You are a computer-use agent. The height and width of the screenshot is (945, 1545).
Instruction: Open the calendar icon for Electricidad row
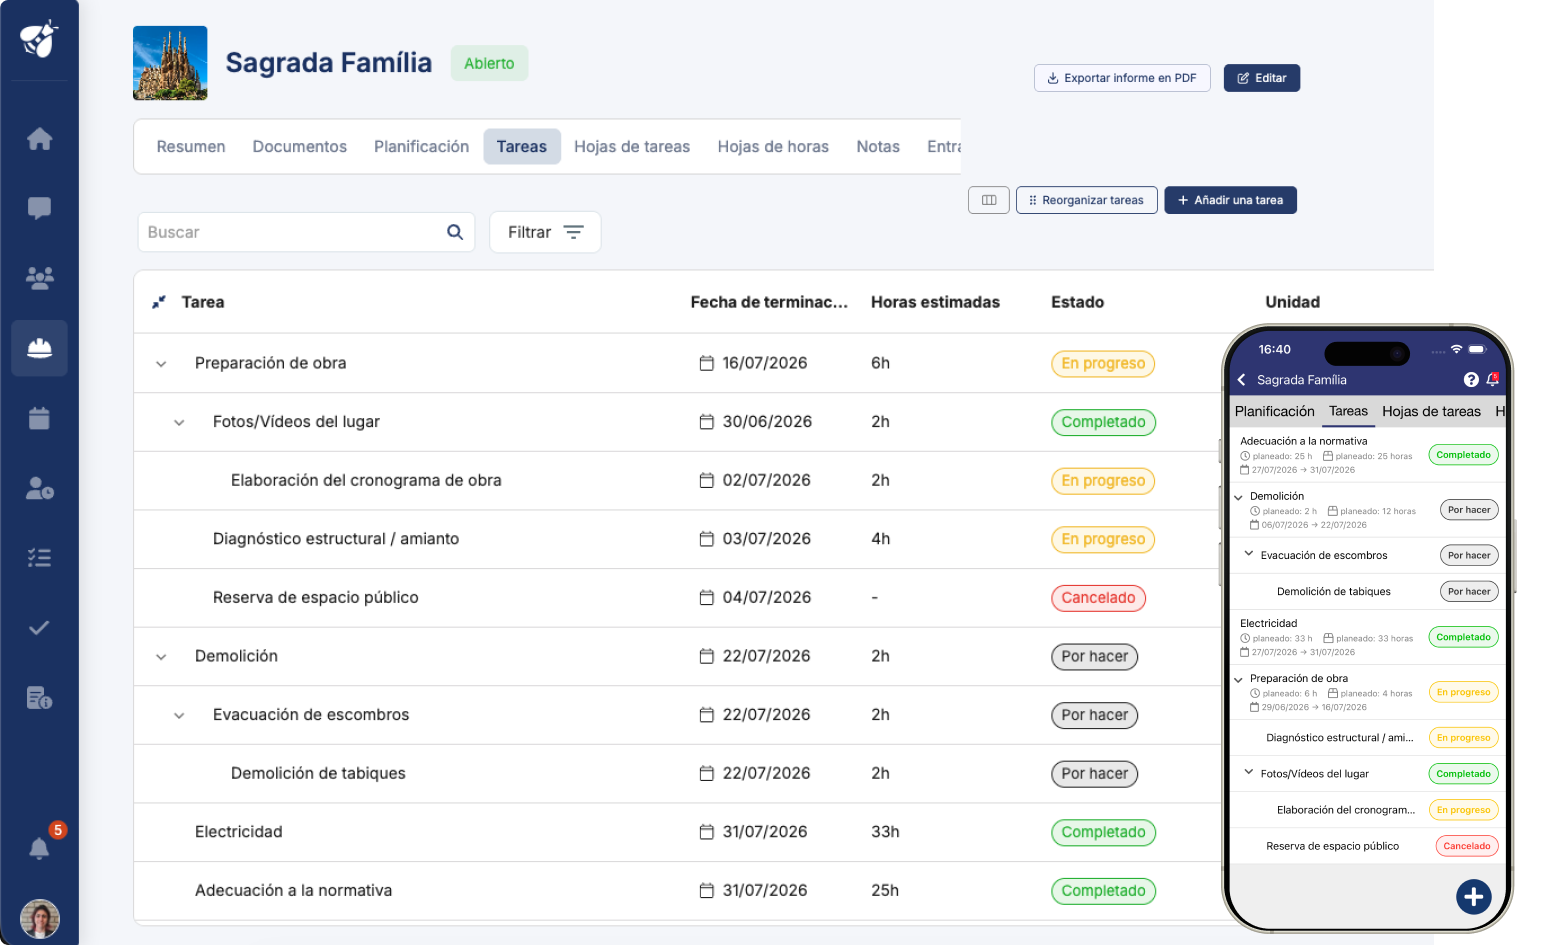pos(706,832)
